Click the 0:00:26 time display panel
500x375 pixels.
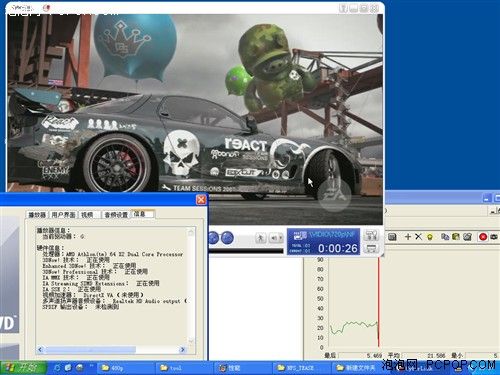point(323,242)
